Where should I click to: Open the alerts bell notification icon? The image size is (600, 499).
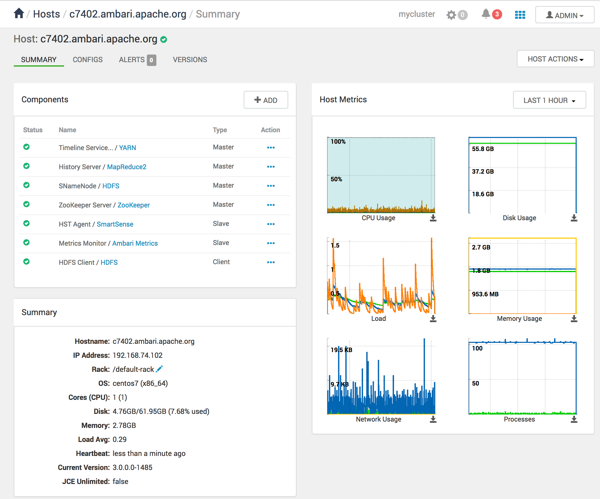(x=487, y=15)
